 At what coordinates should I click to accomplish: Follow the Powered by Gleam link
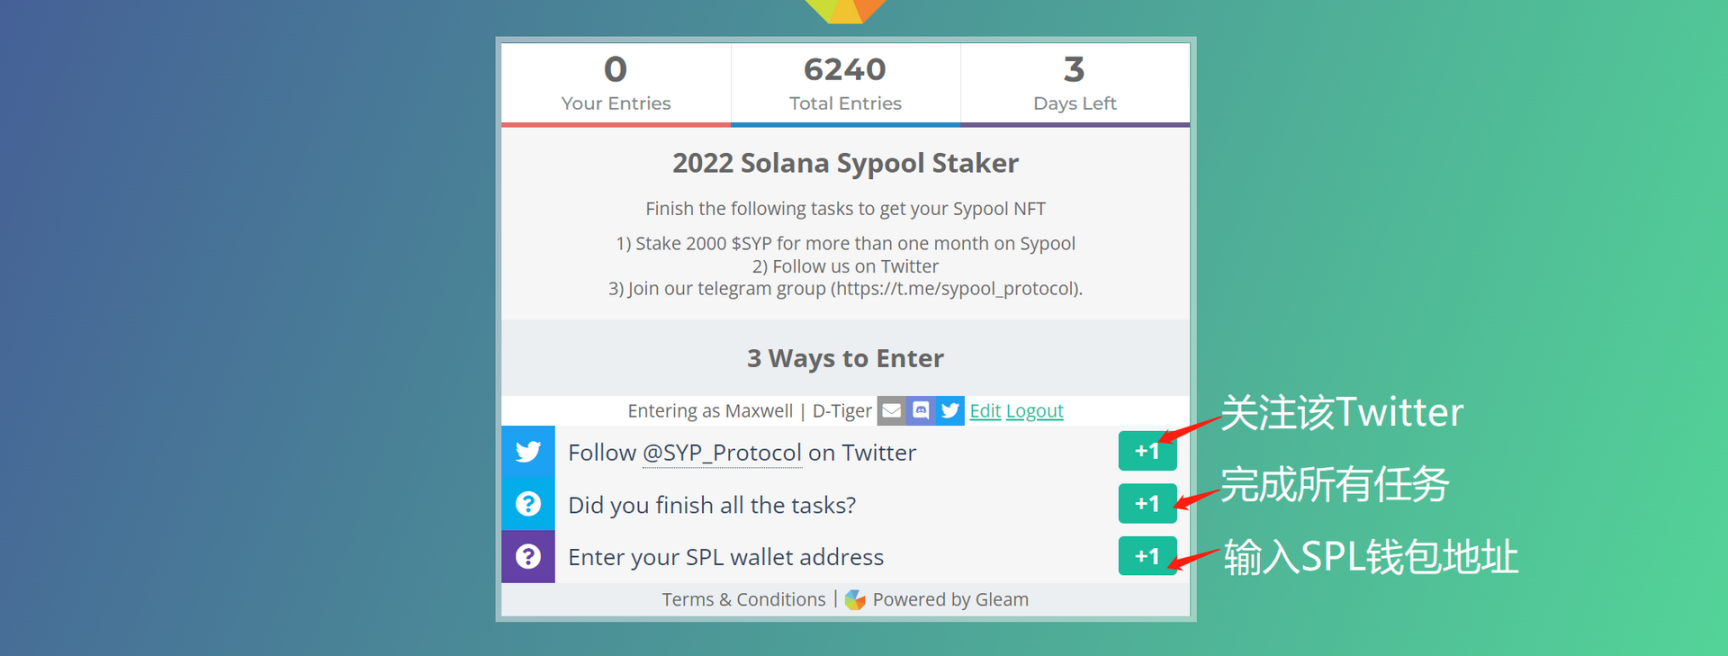(950, 600)
